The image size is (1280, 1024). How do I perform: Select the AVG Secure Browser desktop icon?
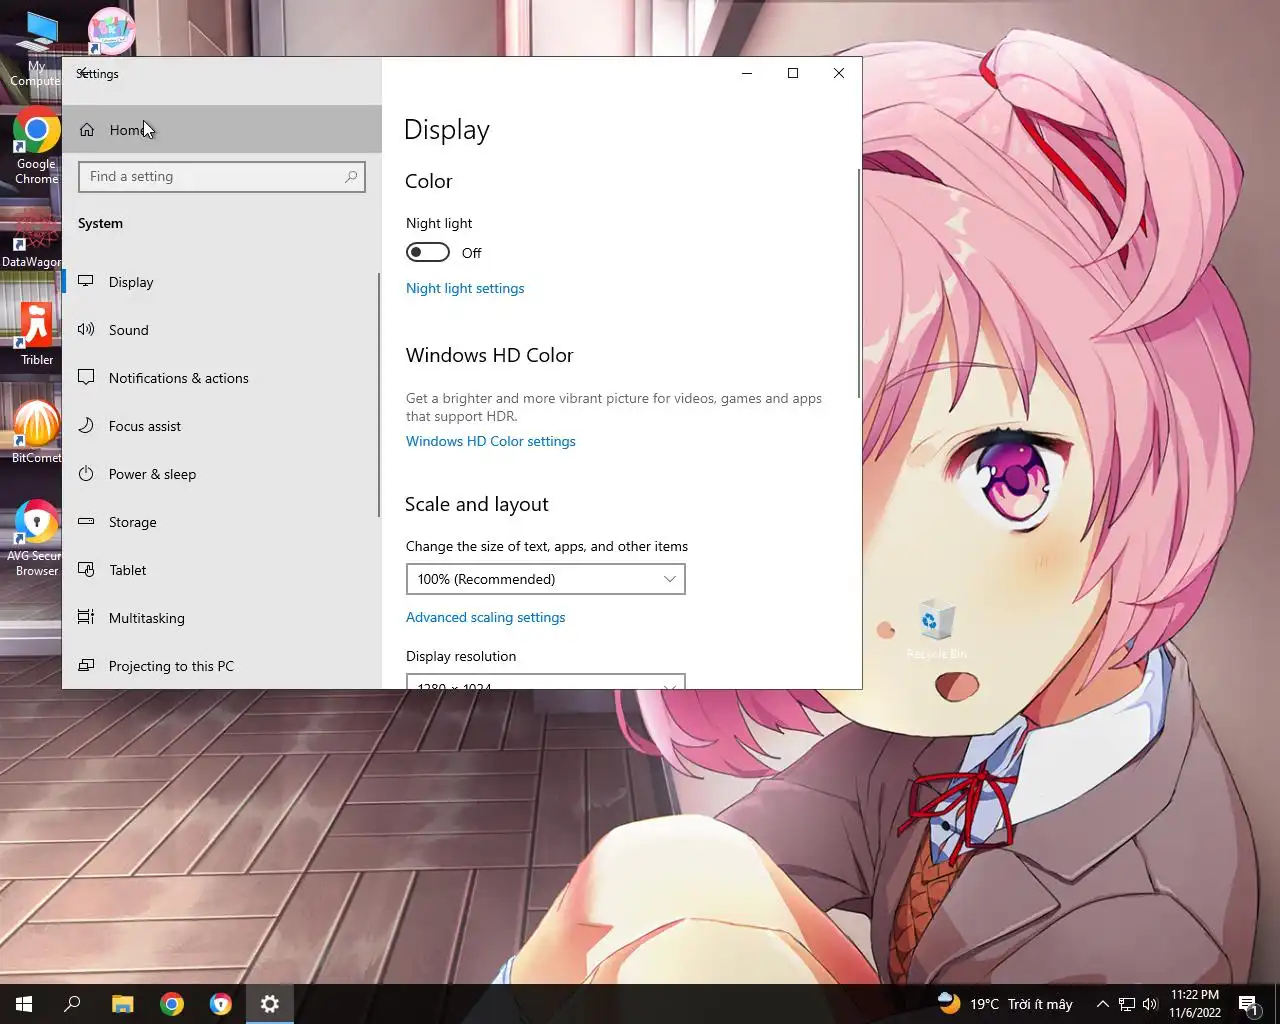point(34,538)
